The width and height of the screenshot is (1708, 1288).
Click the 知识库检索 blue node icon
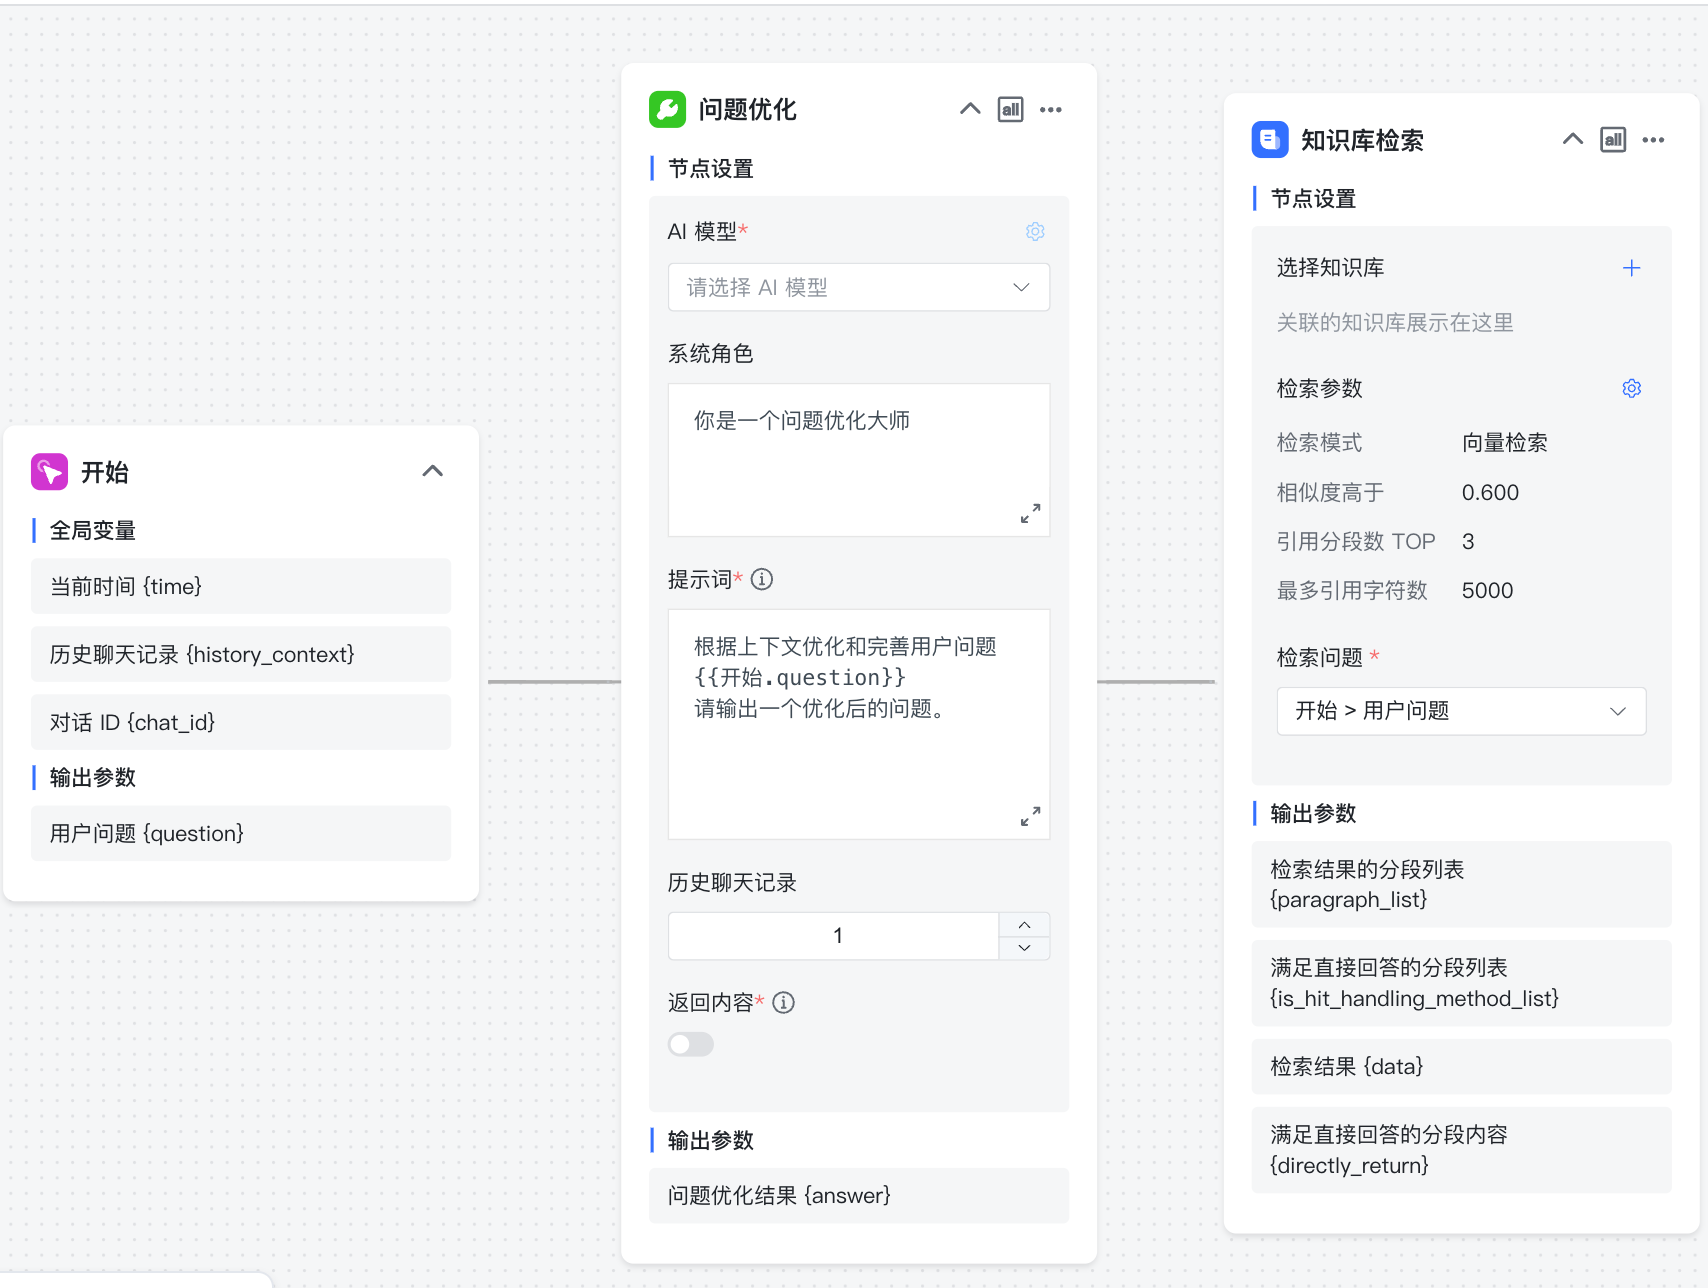[1269, 140]
